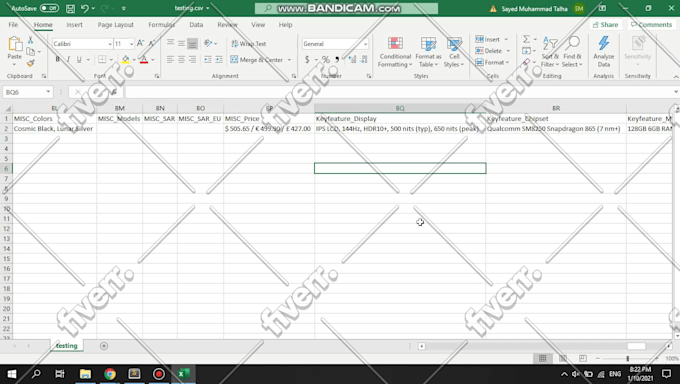Toggle Center alignment
Screen dimensions: 680x384
[181, 59]
